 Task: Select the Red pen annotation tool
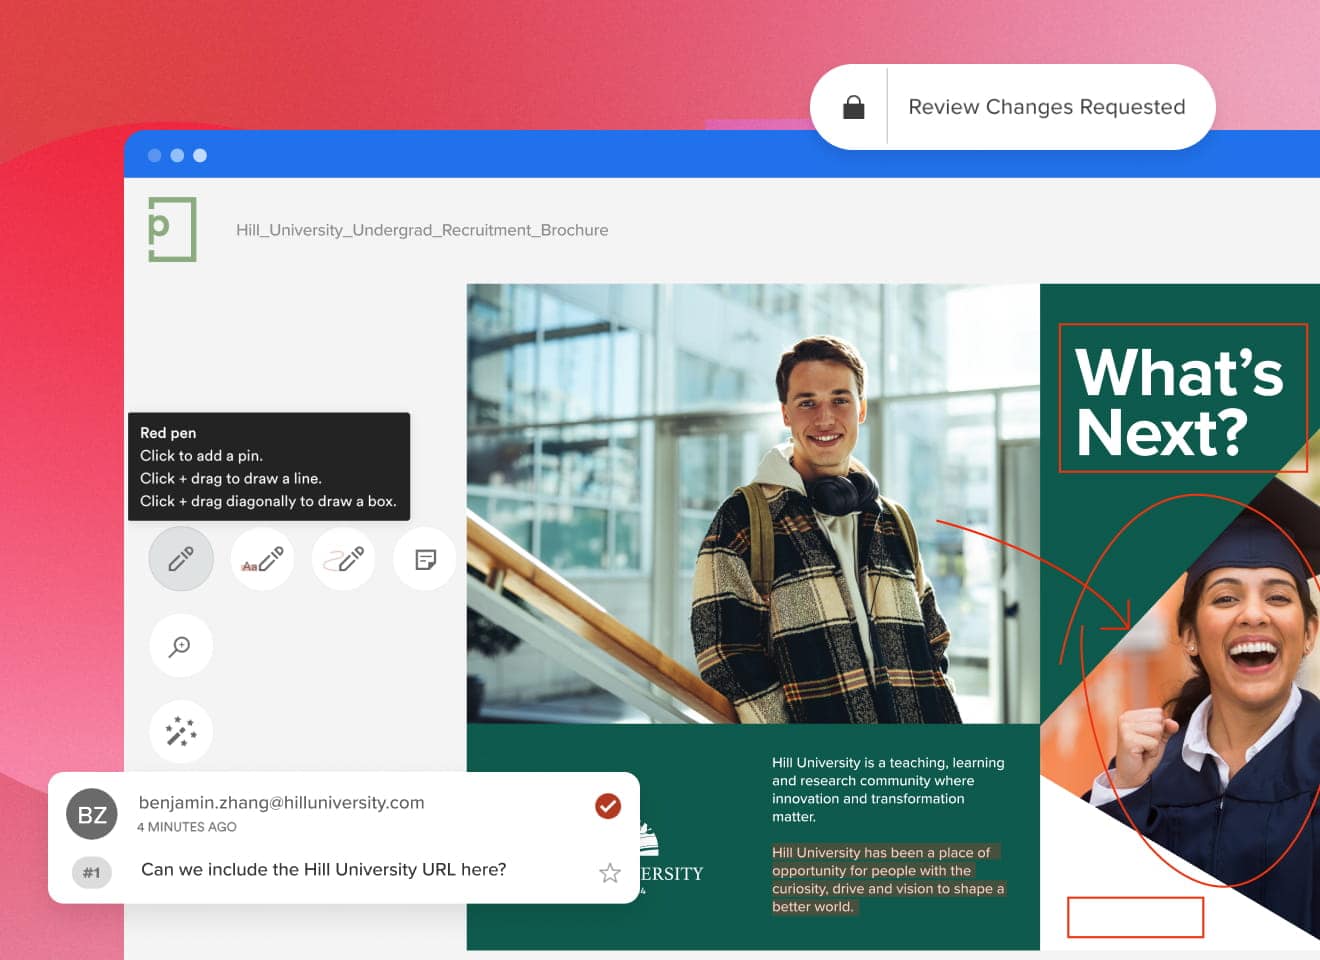[181, 558]
